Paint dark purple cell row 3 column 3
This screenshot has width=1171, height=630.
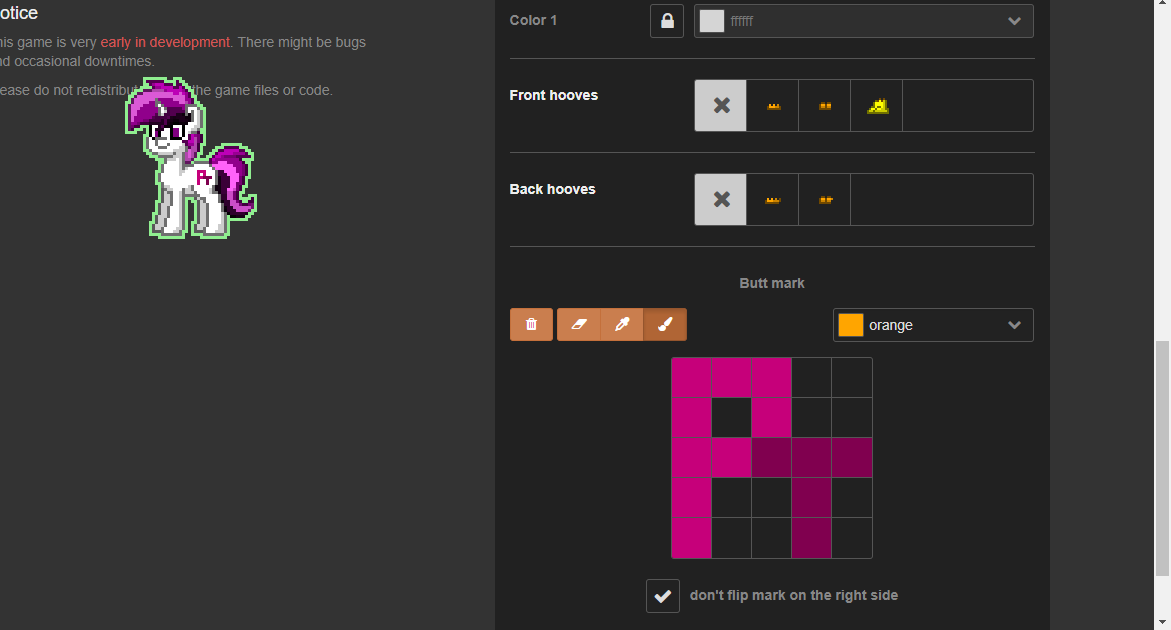tap(771, 458)
